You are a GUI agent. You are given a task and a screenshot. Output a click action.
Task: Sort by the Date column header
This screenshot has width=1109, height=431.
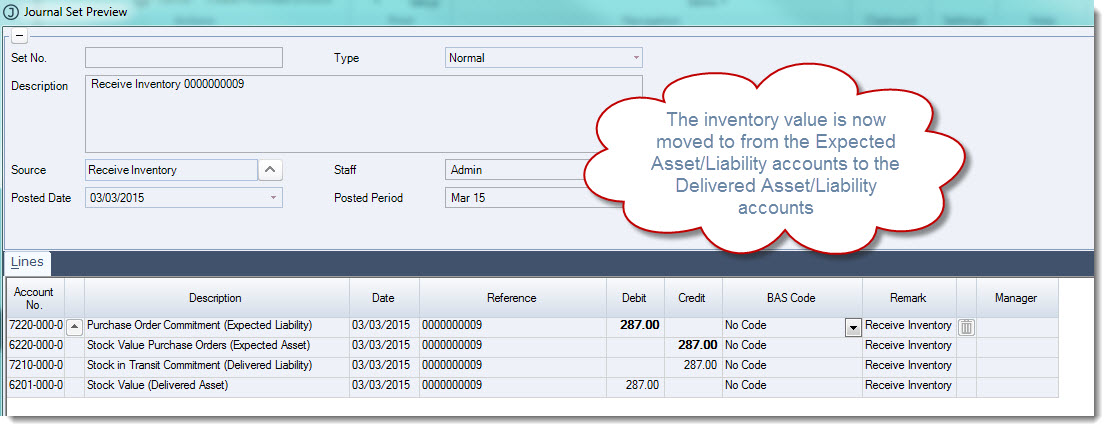tap(383, 298)
